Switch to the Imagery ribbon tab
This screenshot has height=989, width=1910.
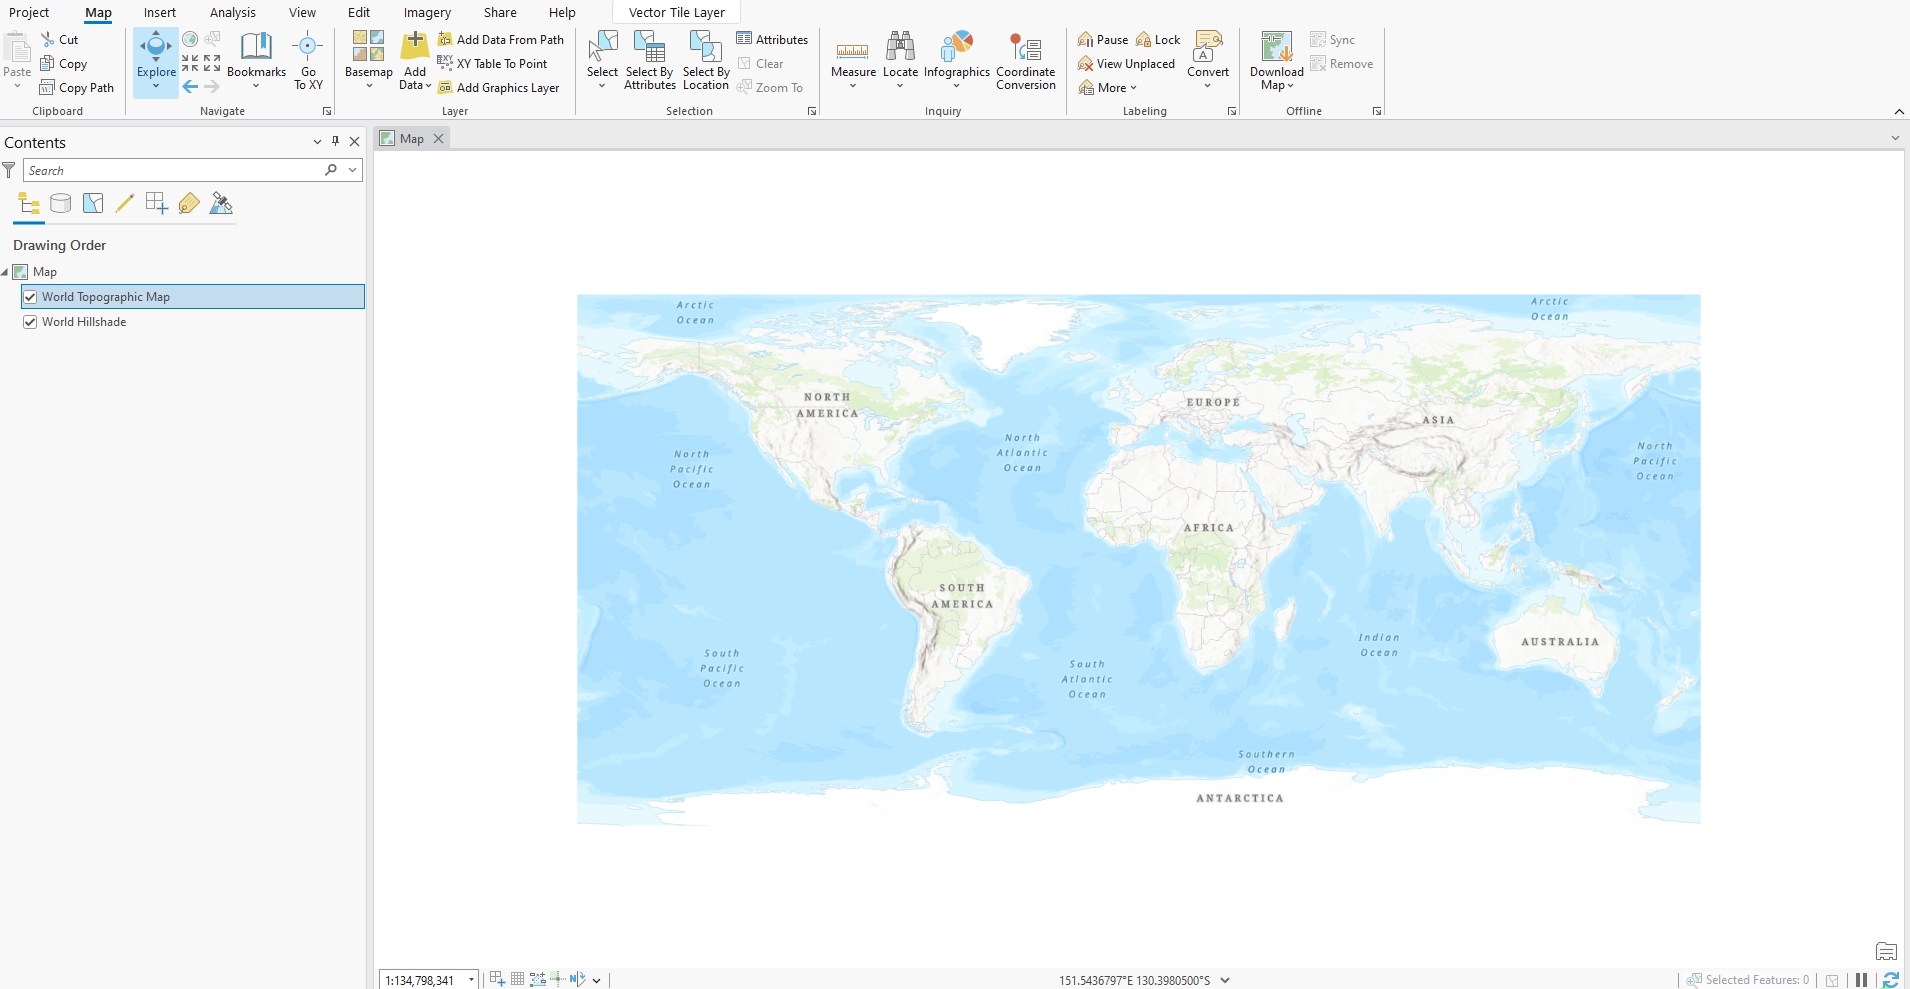[427, 13]
